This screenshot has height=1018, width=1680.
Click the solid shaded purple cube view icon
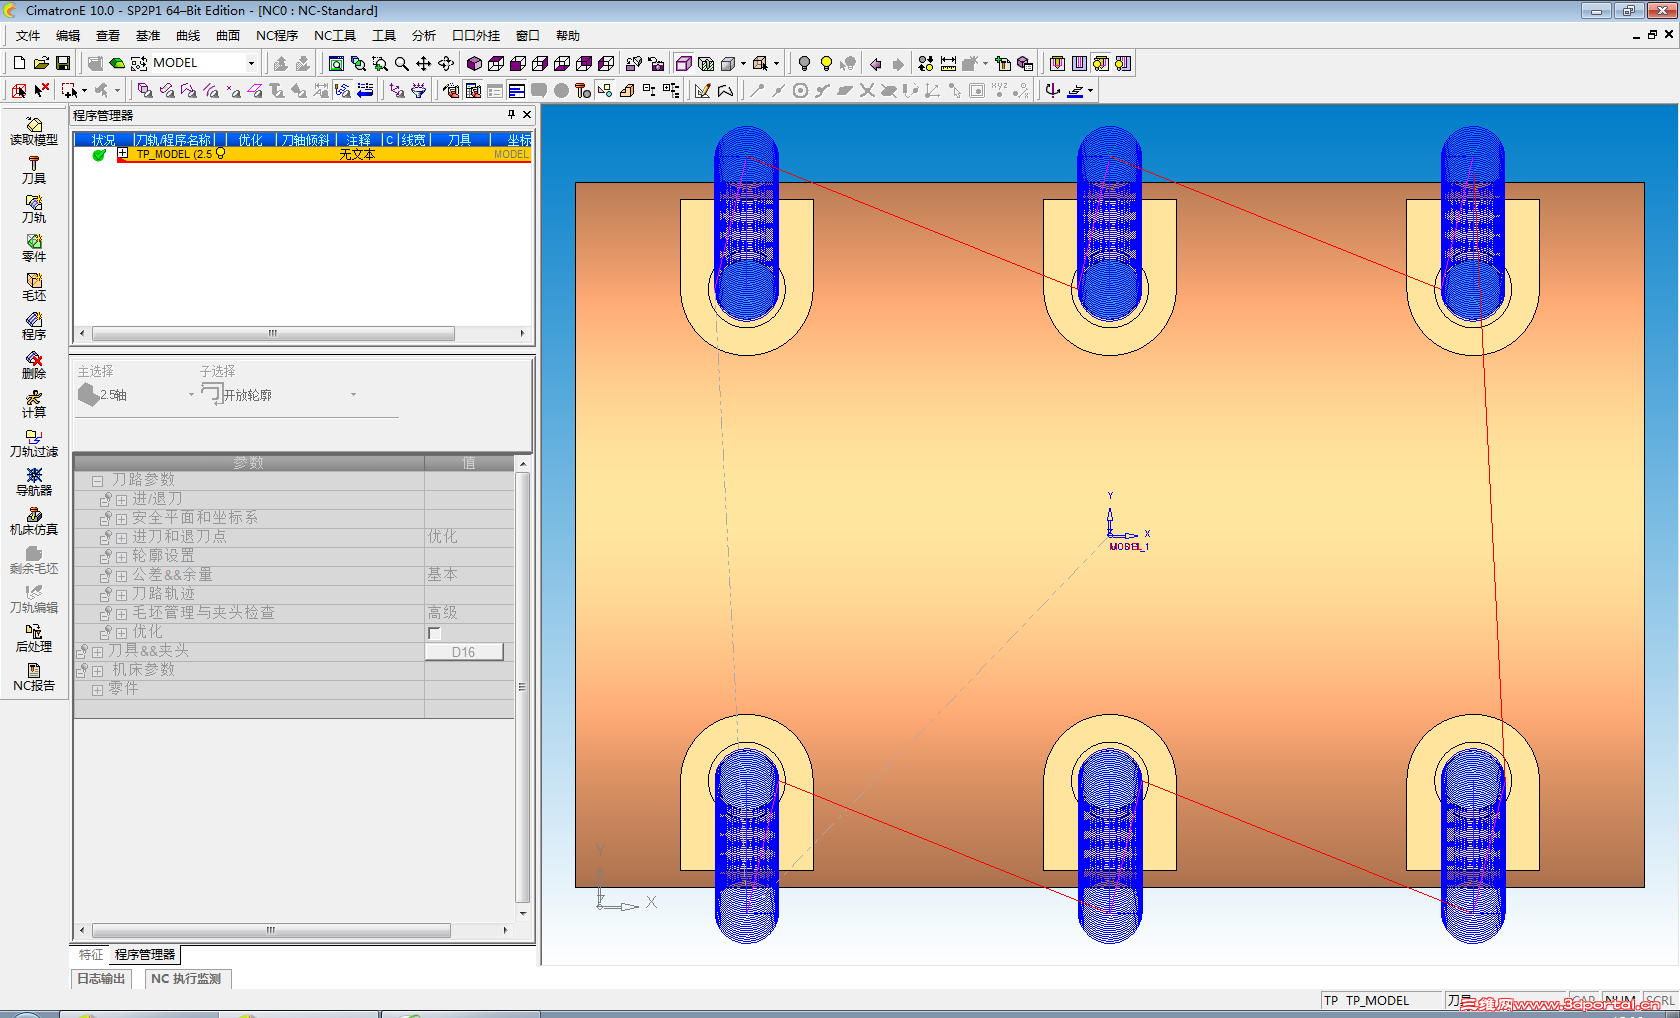474,63
